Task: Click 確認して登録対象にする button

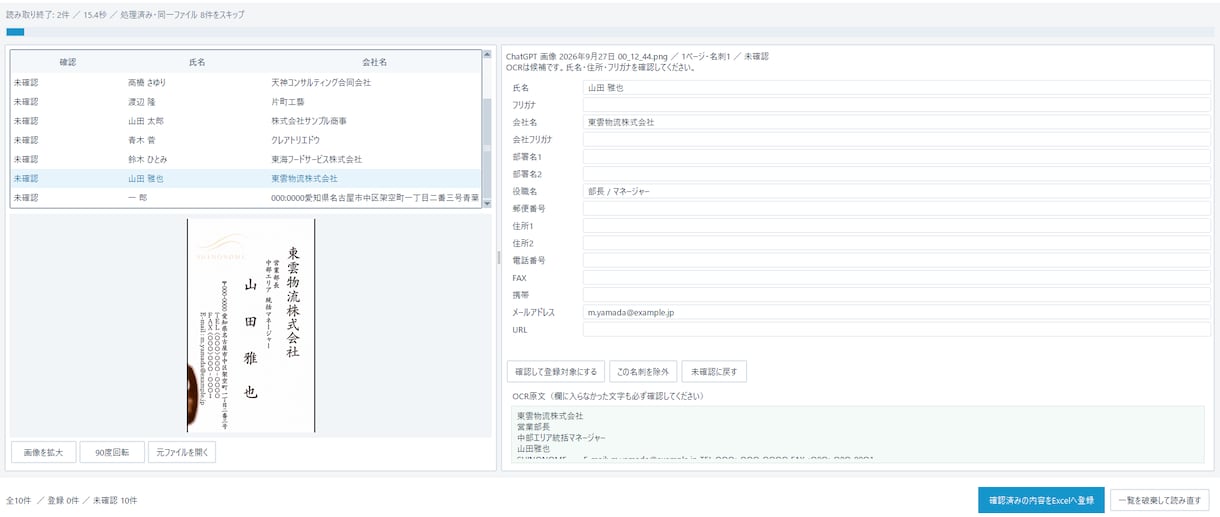Action: [556, 372]
